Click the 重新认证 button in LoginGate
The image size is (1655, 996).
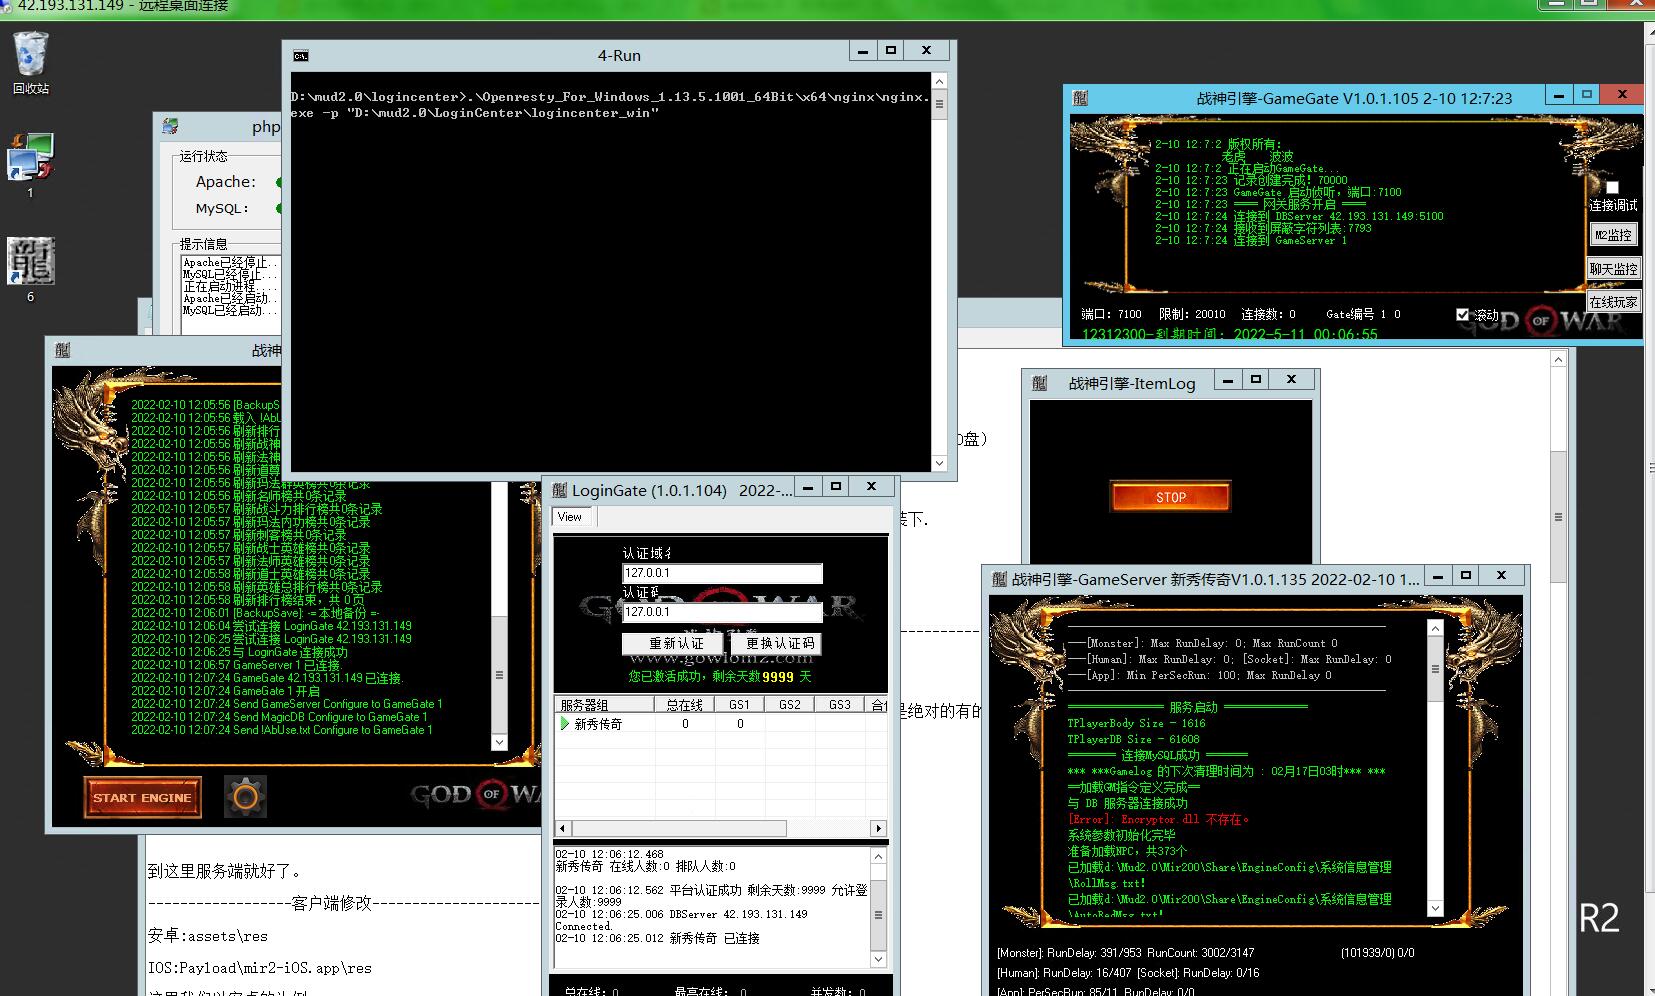click(676, 643)
